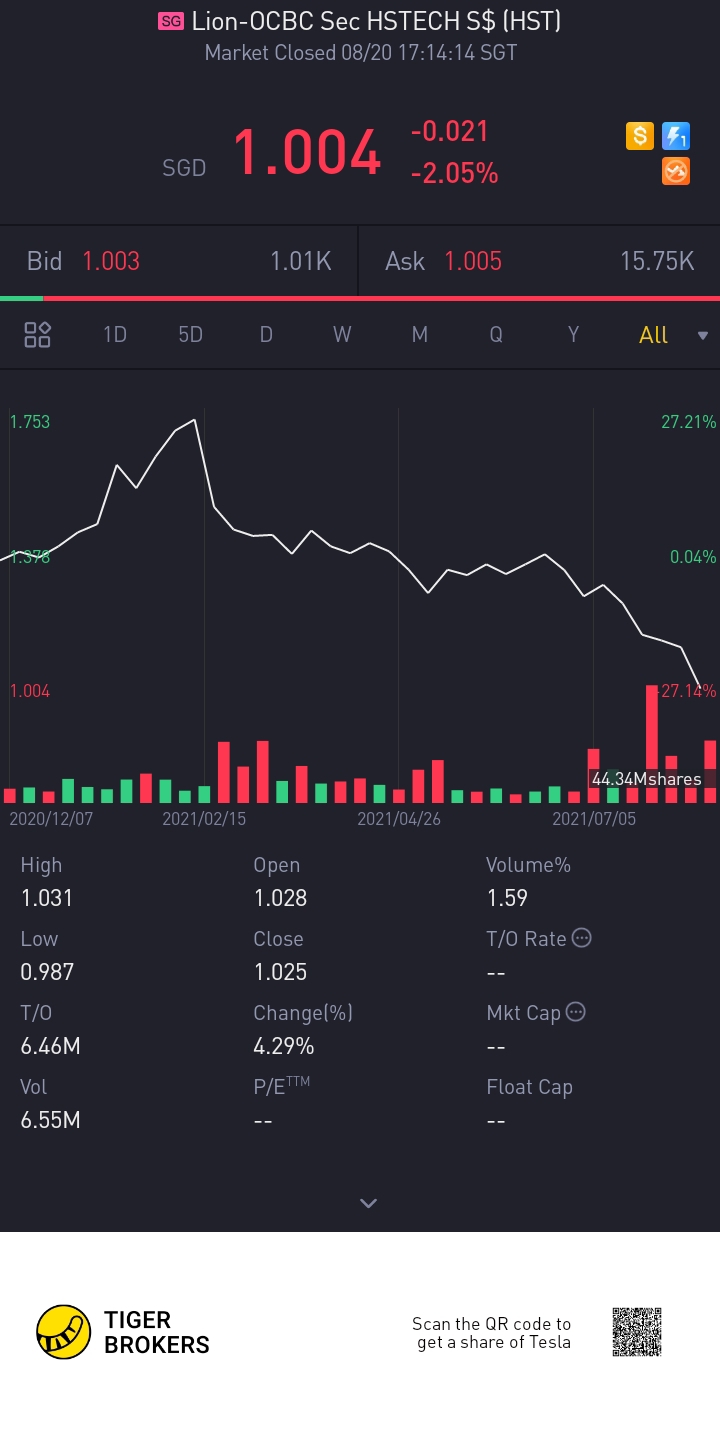
Task: Tap the bid/ask ratio bar
Action: tap(360, 298)
